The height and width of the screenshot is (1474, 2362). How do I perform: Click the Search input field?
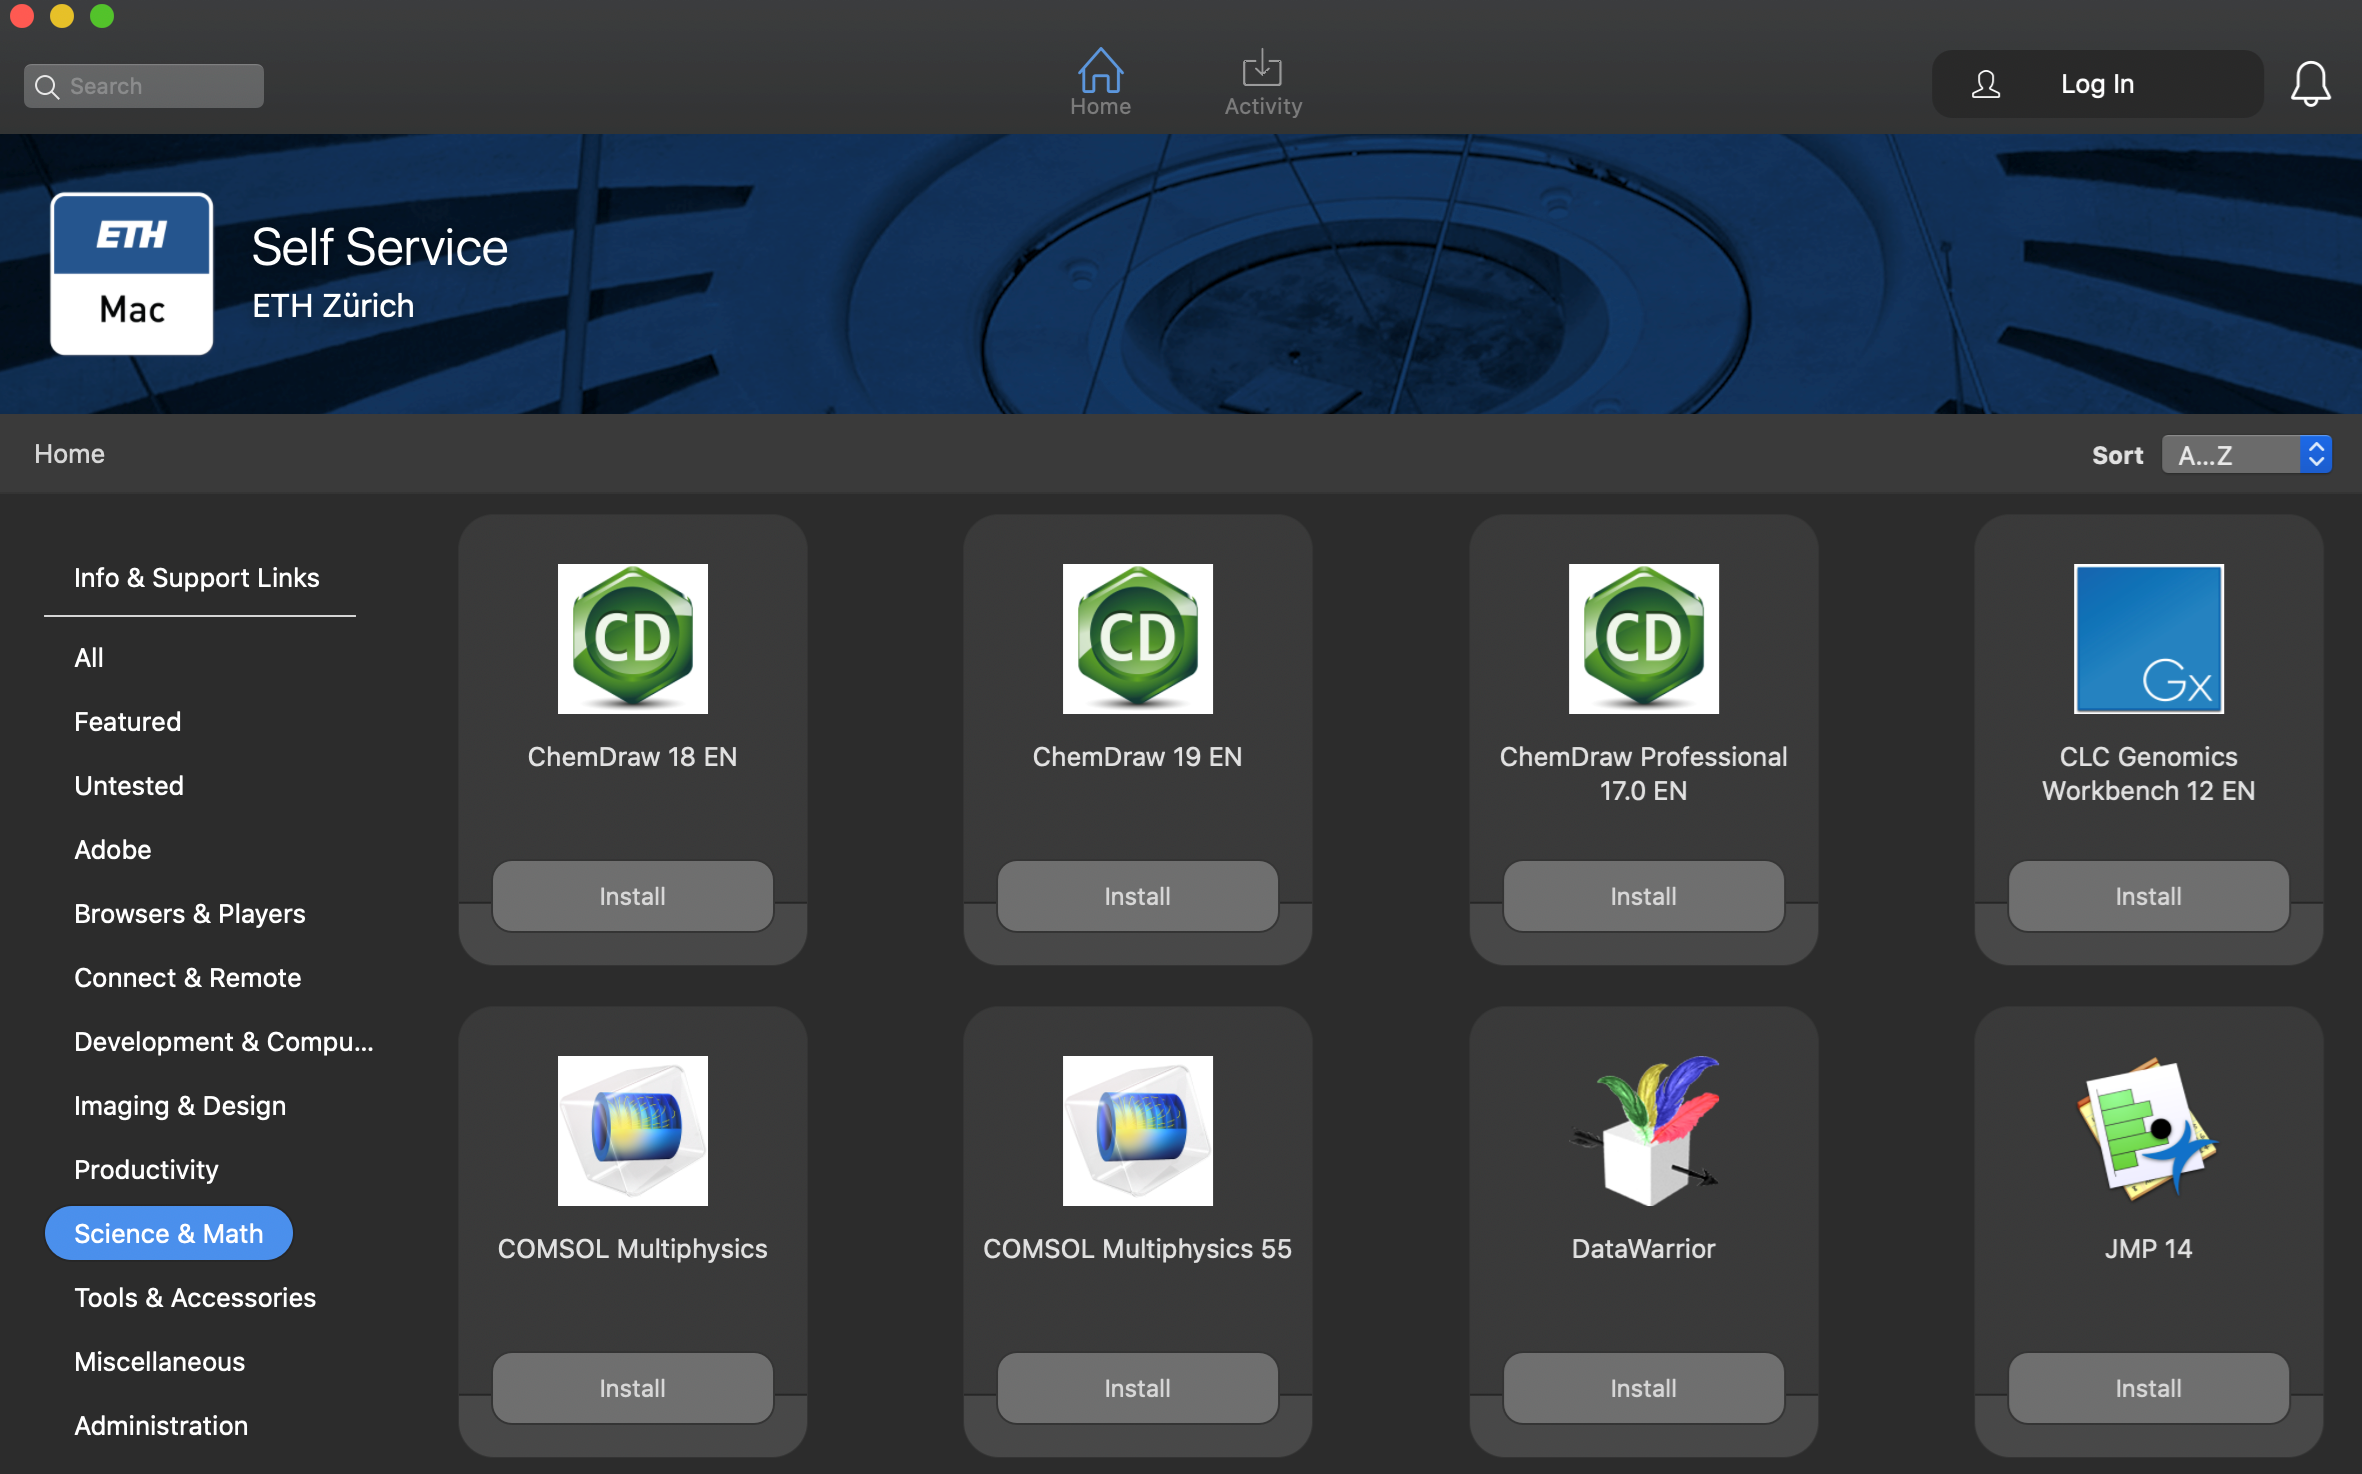(x=144, y=86)
